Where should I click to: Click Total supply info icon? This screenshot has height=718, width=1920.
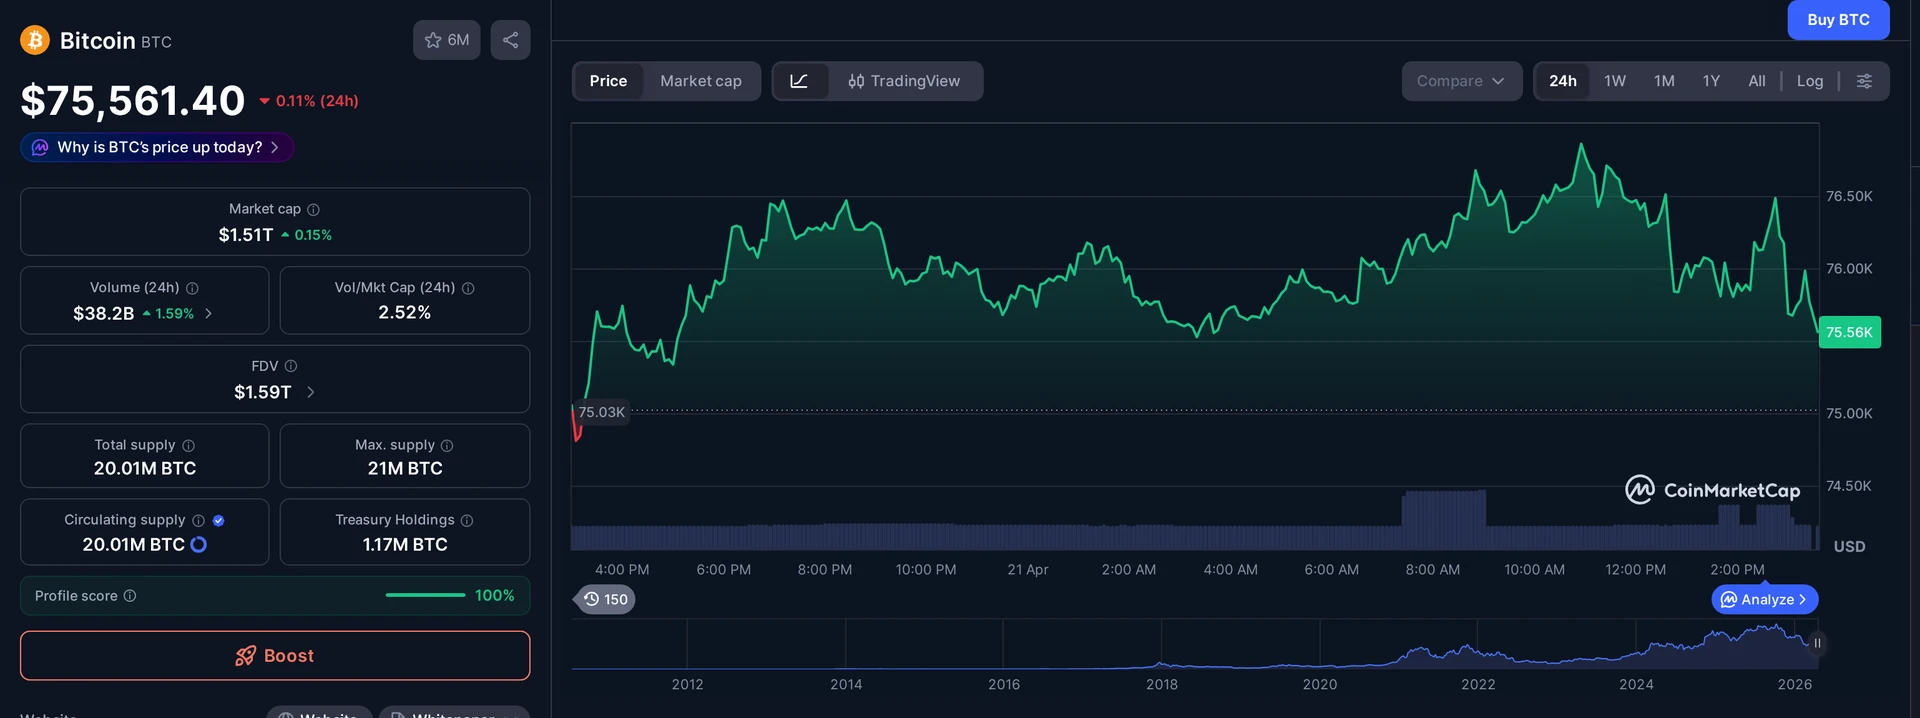[x=188, y=445]
